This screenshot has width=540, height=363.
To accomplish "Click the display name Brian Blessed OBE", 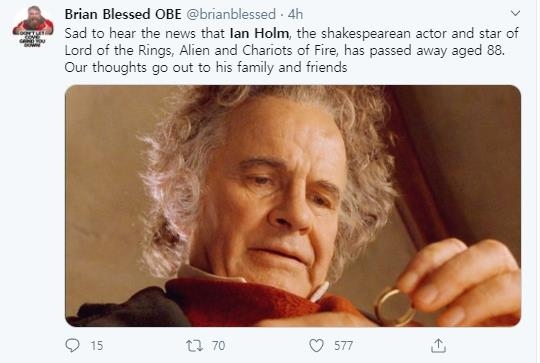I will (x=123, y=14).
